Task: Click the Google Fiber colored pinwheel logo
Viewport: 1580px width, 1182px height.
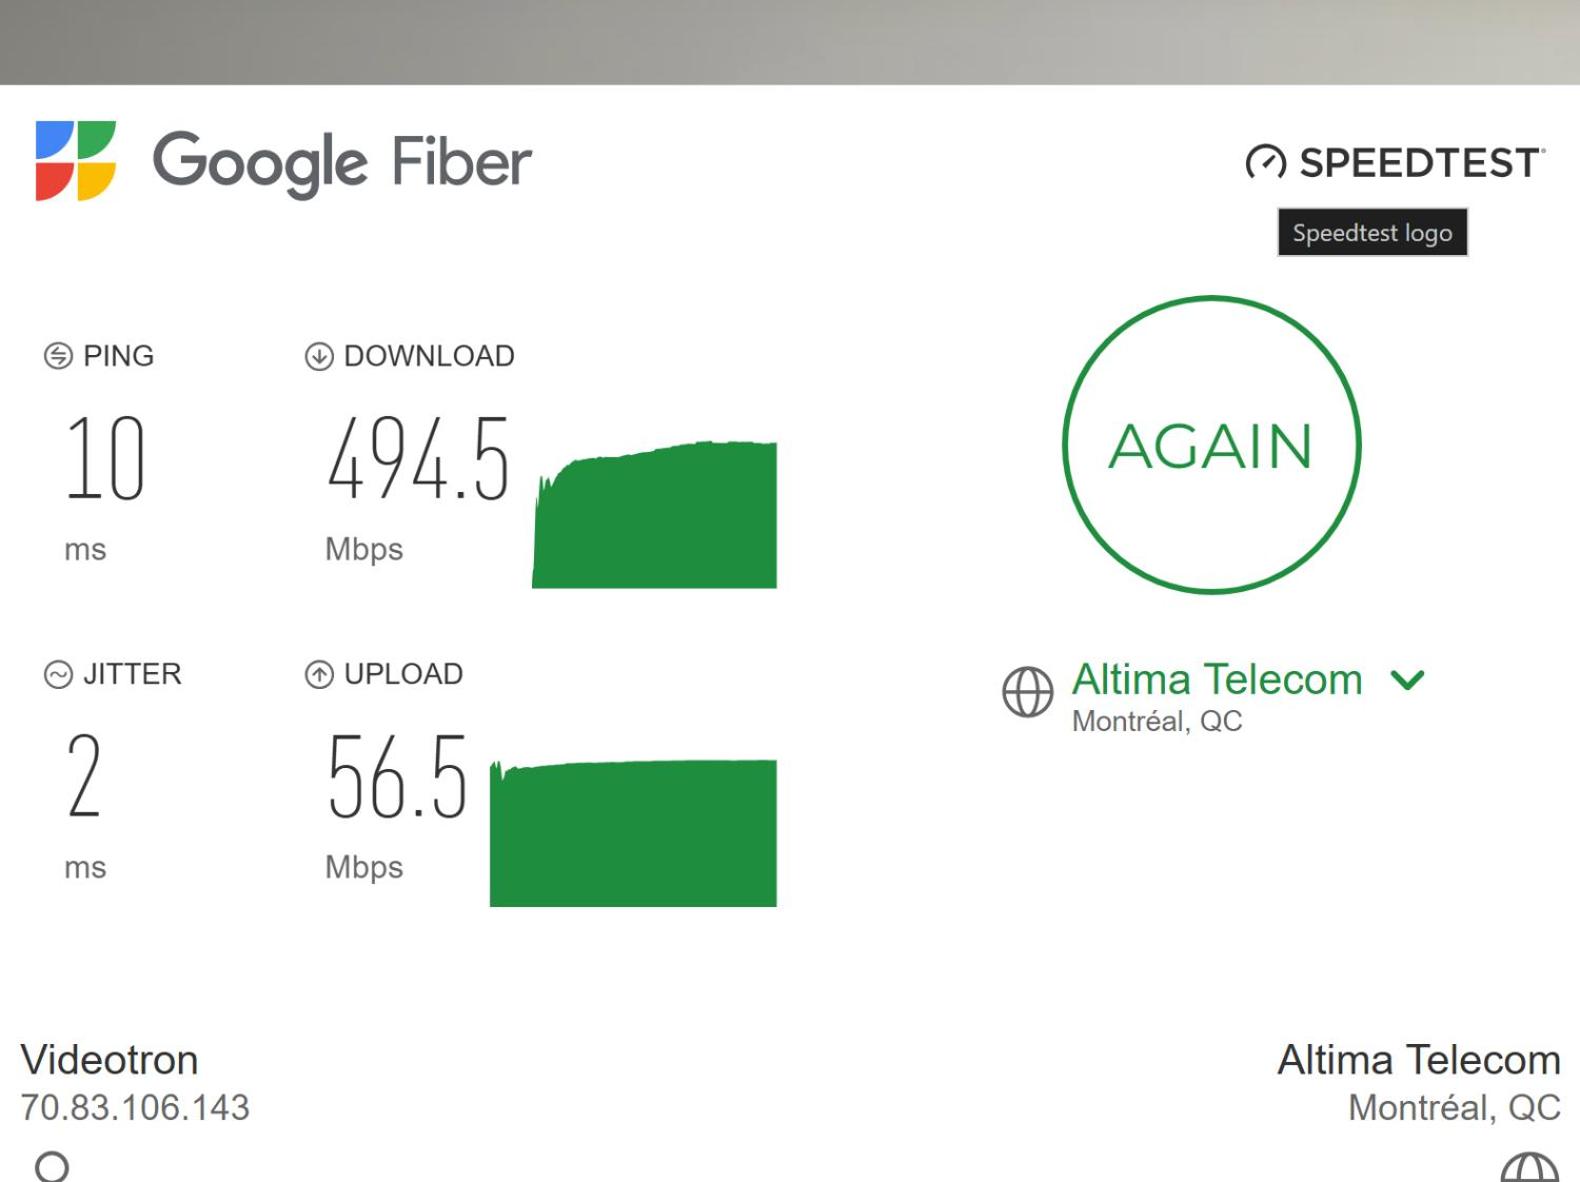Action: click(76, 161)
